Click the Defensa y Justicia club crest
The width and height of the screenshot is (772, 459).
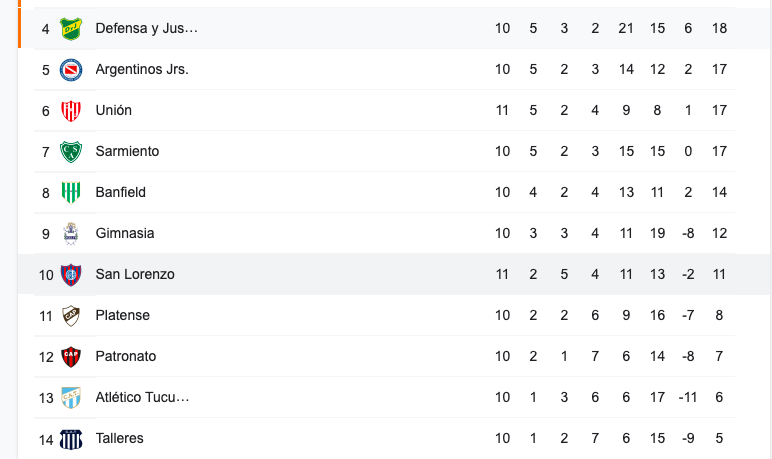click(71, 29)
